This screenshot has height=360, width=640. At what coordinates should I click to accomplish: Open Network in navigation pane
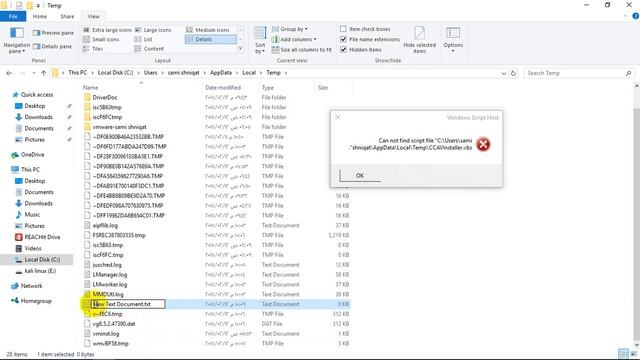point(27,286)
